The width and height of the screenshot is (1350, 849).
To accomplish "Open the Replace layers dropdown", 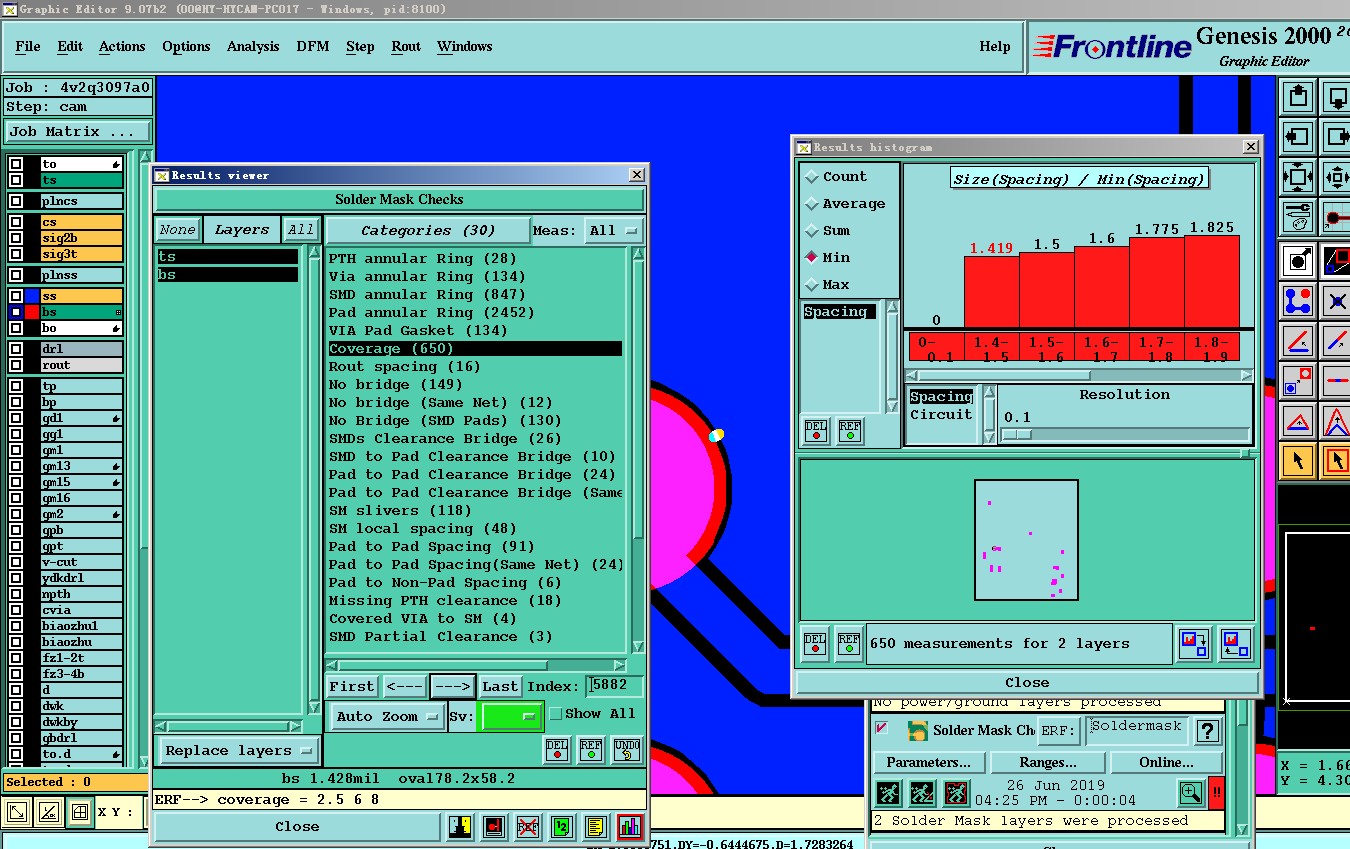I will [238, 751].
